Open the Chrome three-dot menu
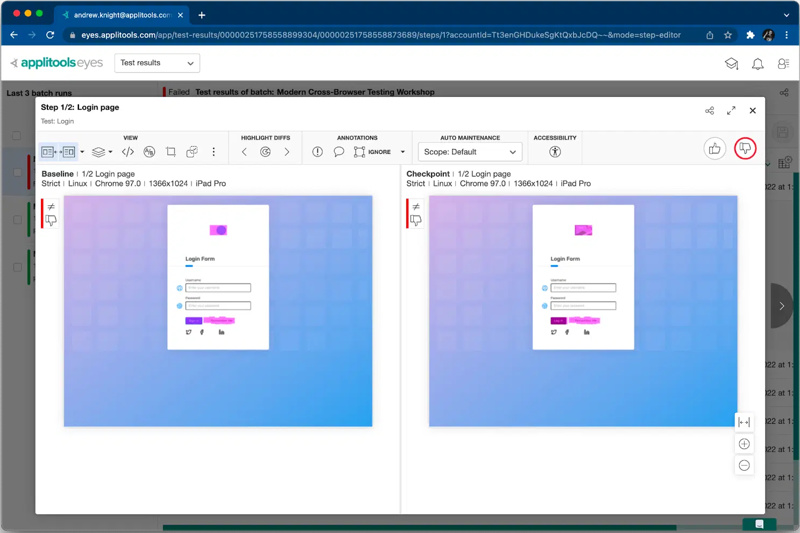Image resolution: width=800 pixels, height=533 pixels. click(786, 35)
